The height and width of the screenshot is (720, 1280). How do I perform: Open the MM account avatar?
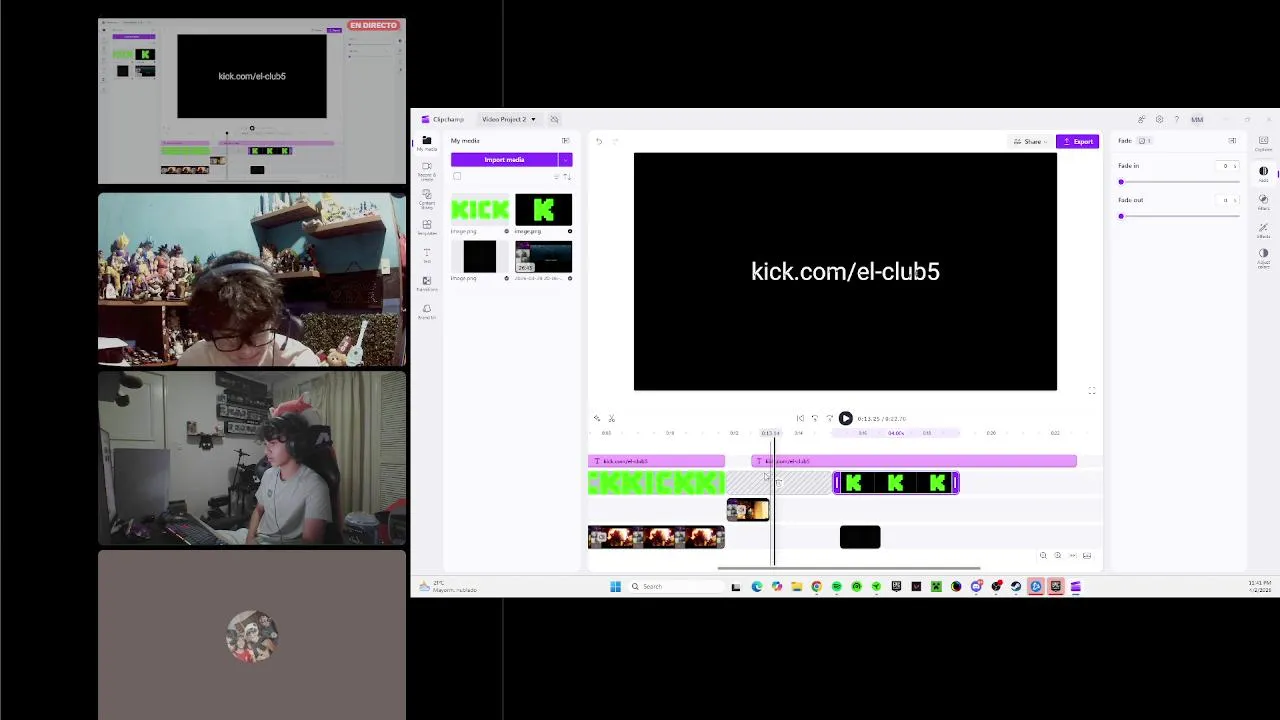1197,119
